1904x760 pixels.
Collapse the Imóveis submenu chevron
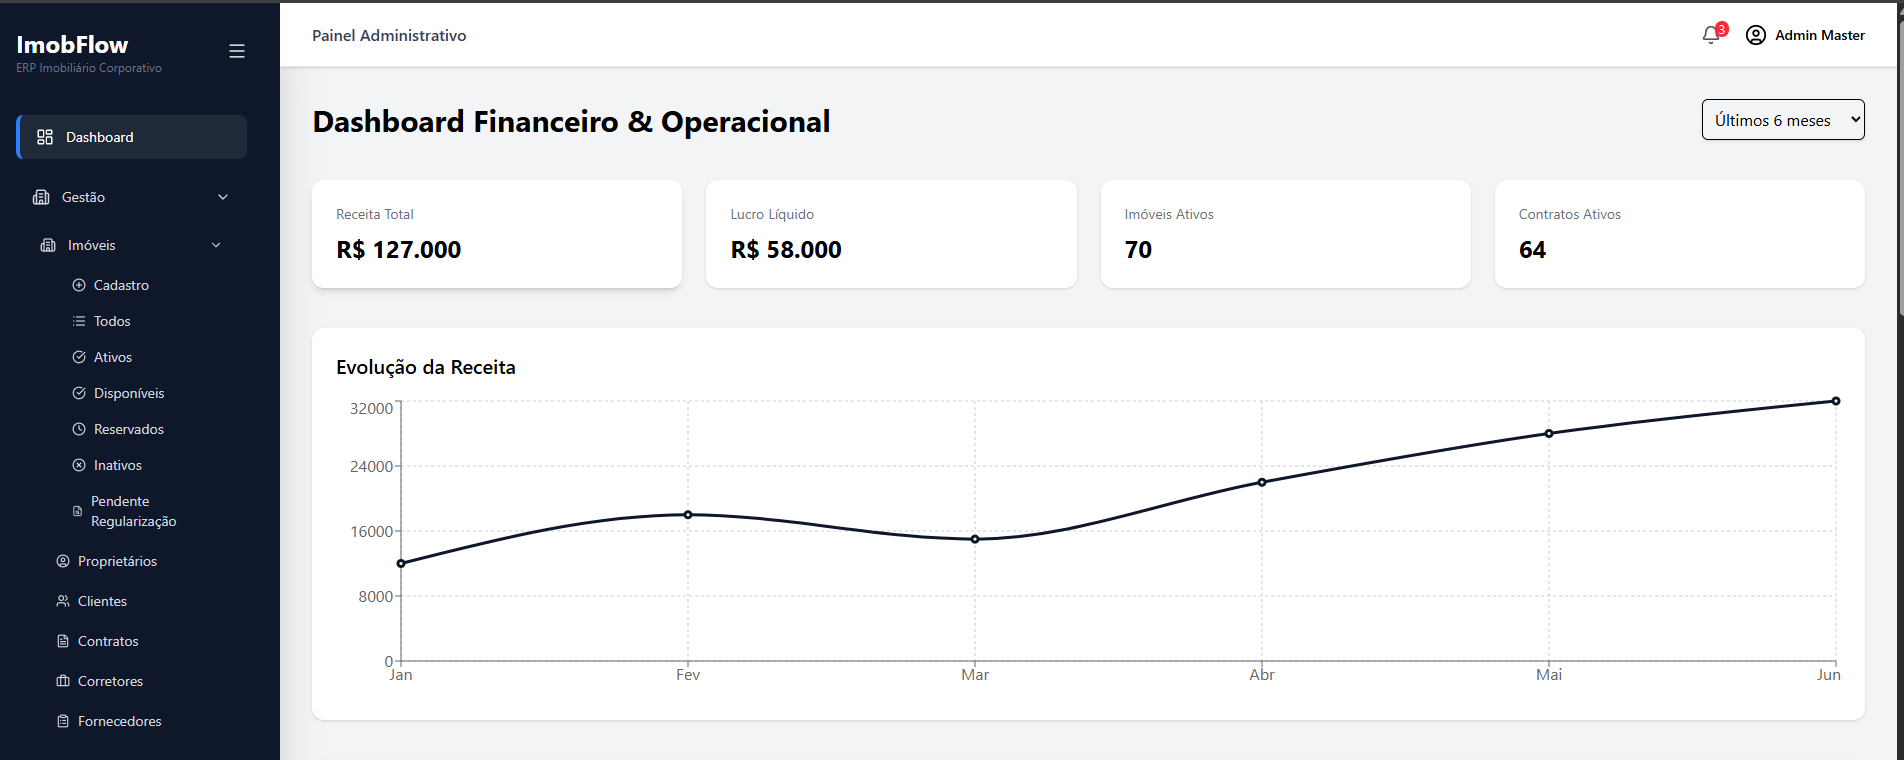pos(215,244)
